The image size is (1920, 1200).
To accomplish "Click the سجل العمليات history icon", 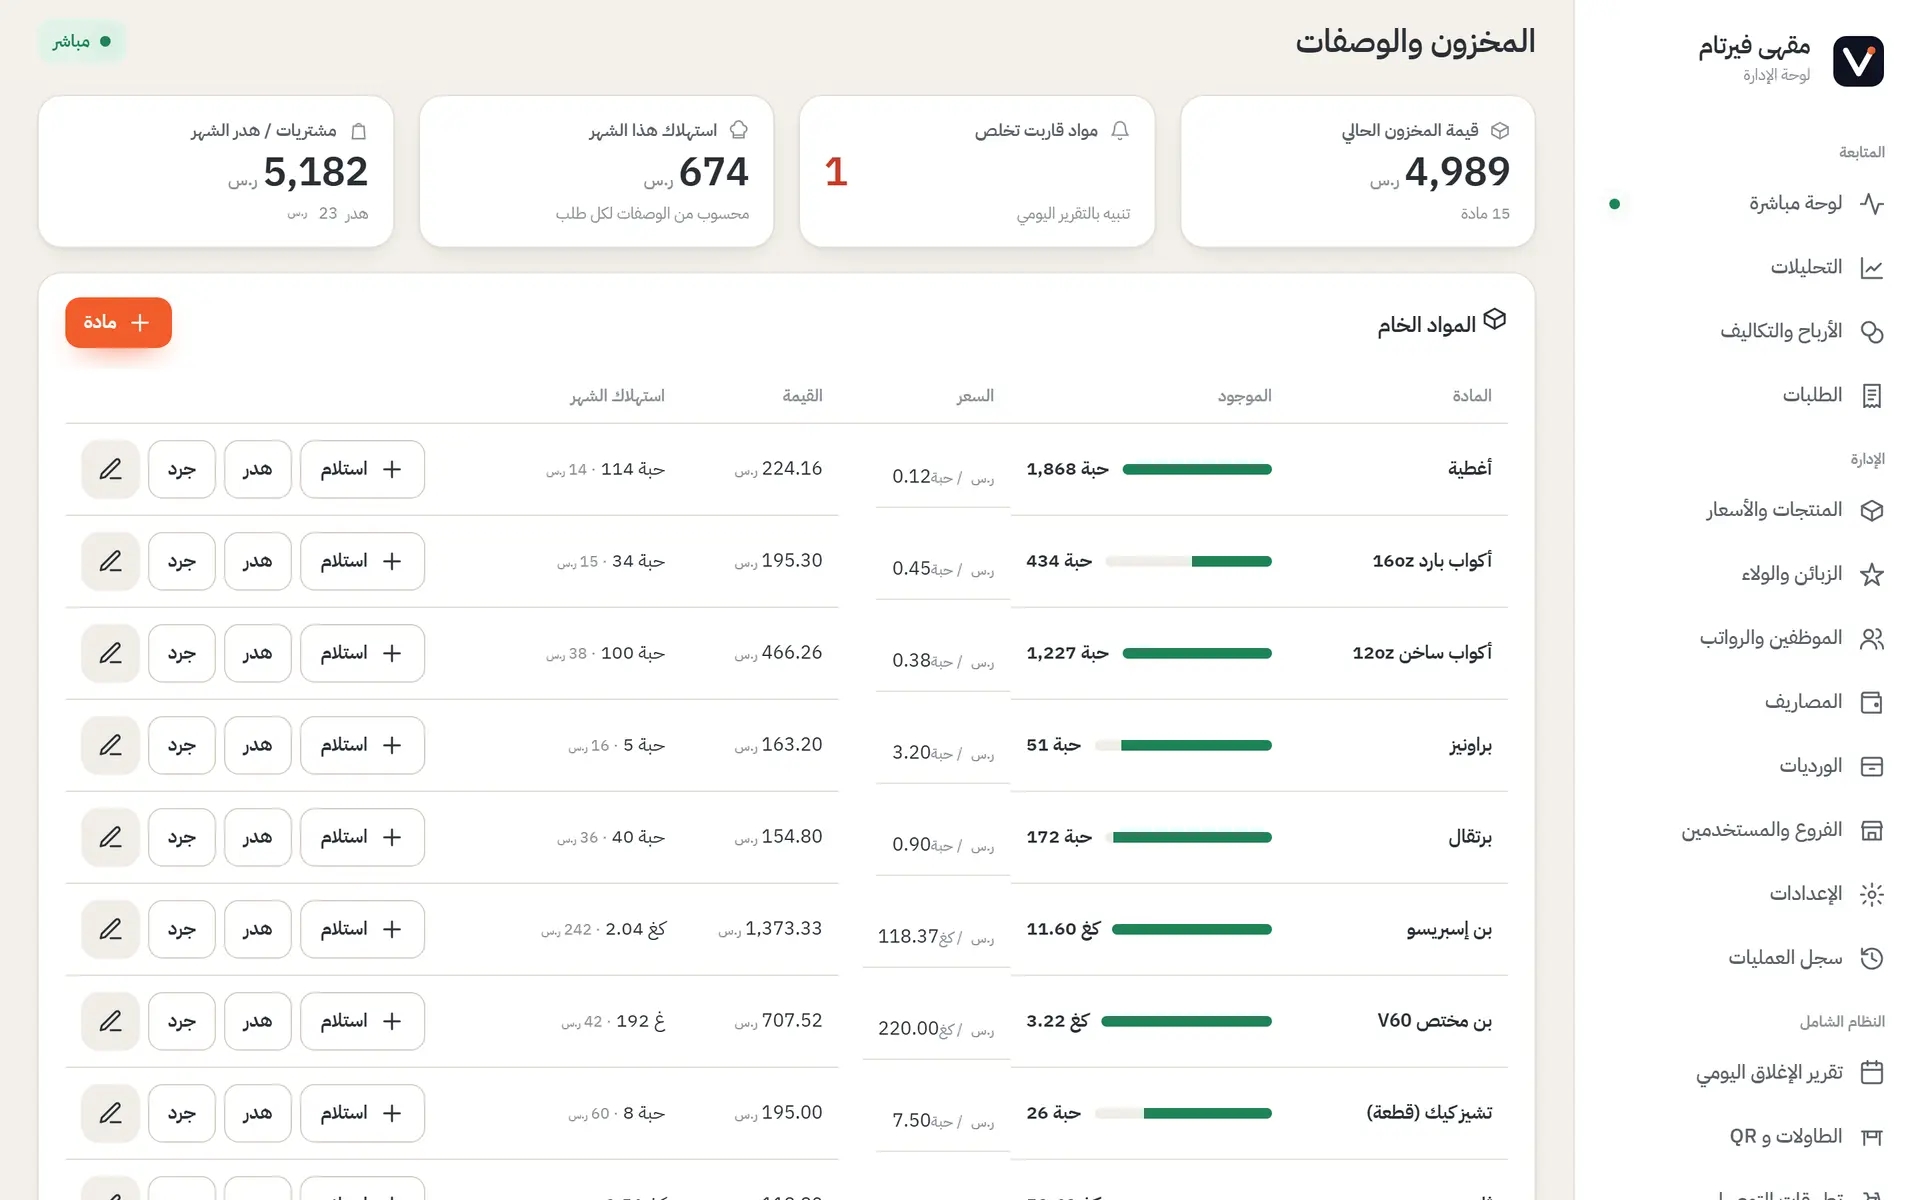I will [x=1872, y=958].
